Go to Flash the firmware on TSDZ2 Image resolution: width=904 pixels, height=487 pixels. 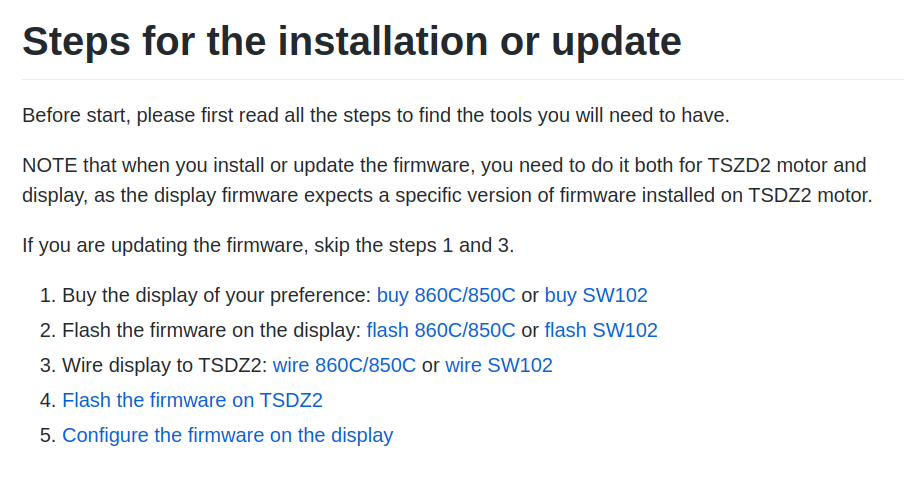tap(193, 400)
